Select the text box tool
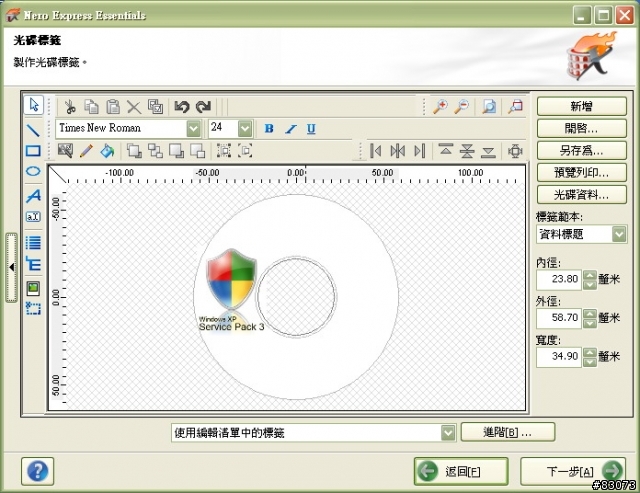The image size is (640, 493). tap(33, 216)
